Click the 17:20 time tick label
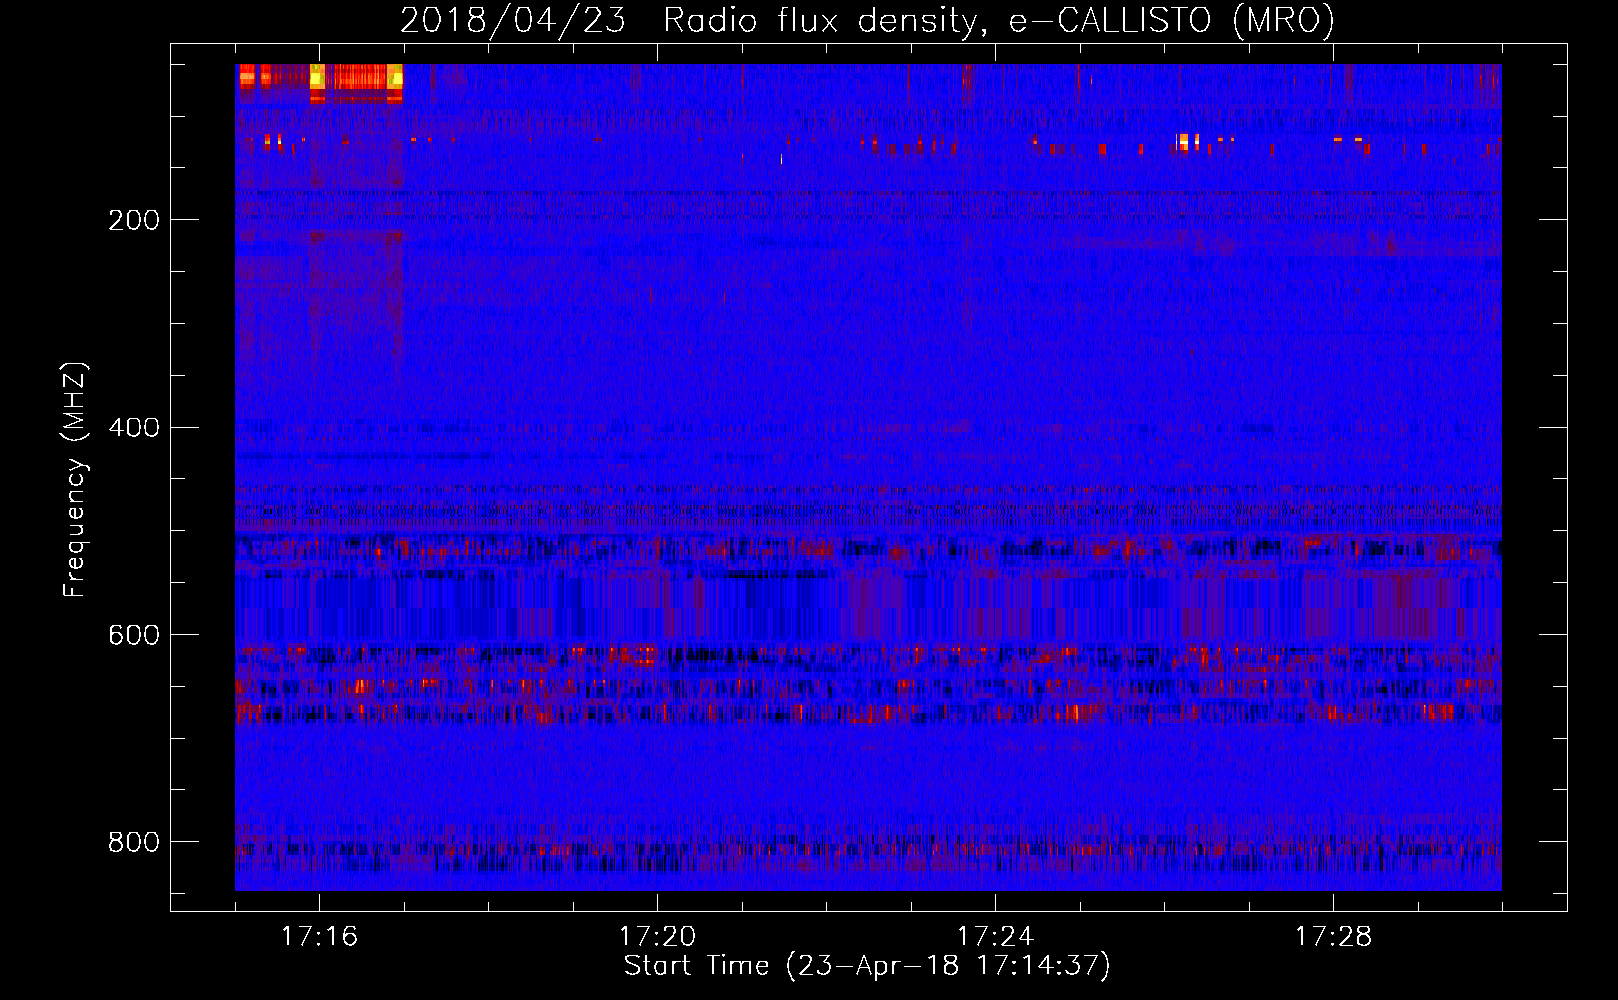This screenshot has height=1000, width=1618. click(657, 936)
